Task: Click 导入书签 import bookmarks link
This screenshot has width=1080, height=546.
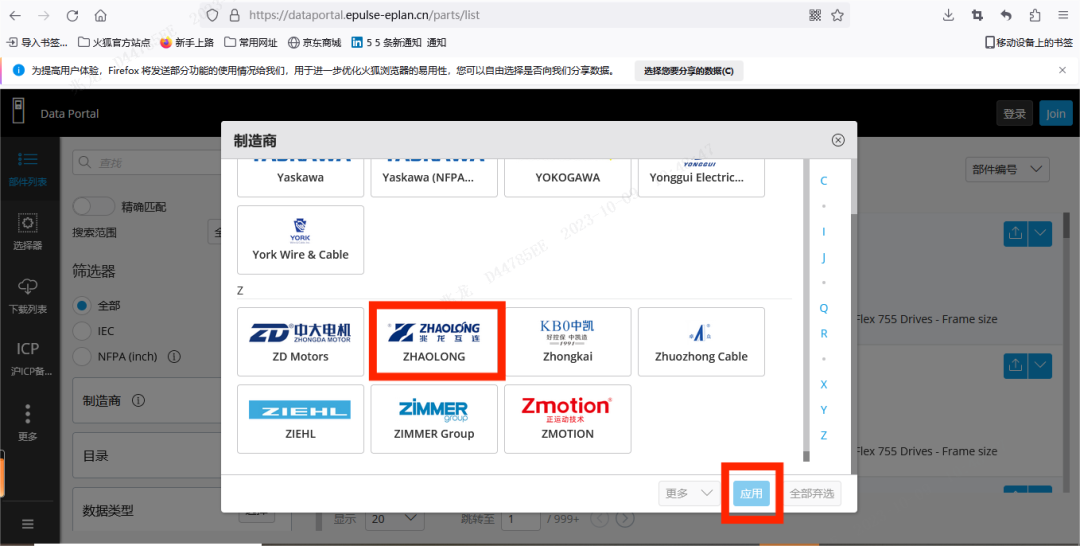Action: pyautogui.click(x=37, y=43)
